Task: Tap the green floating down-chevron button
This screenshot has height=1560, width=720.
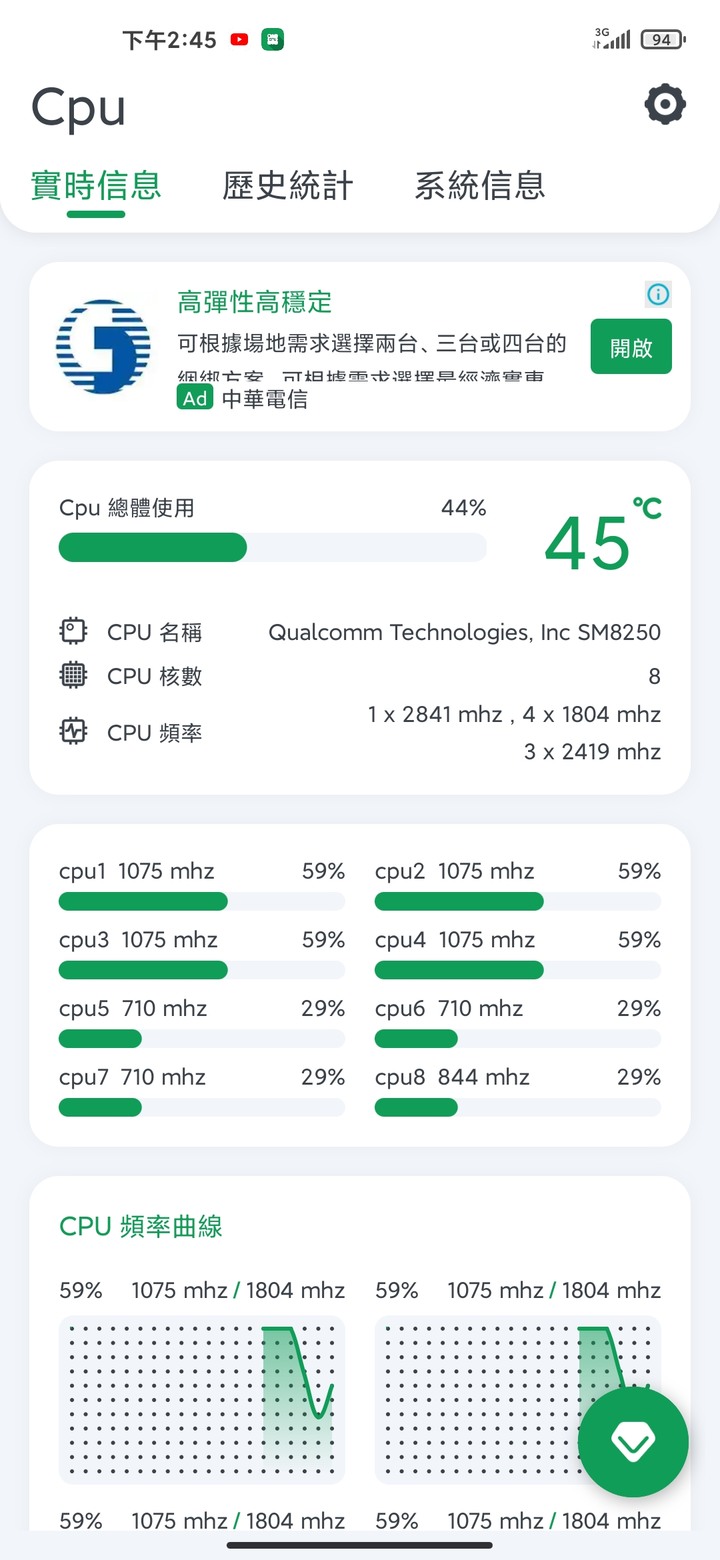Action: pos(633,1442)
